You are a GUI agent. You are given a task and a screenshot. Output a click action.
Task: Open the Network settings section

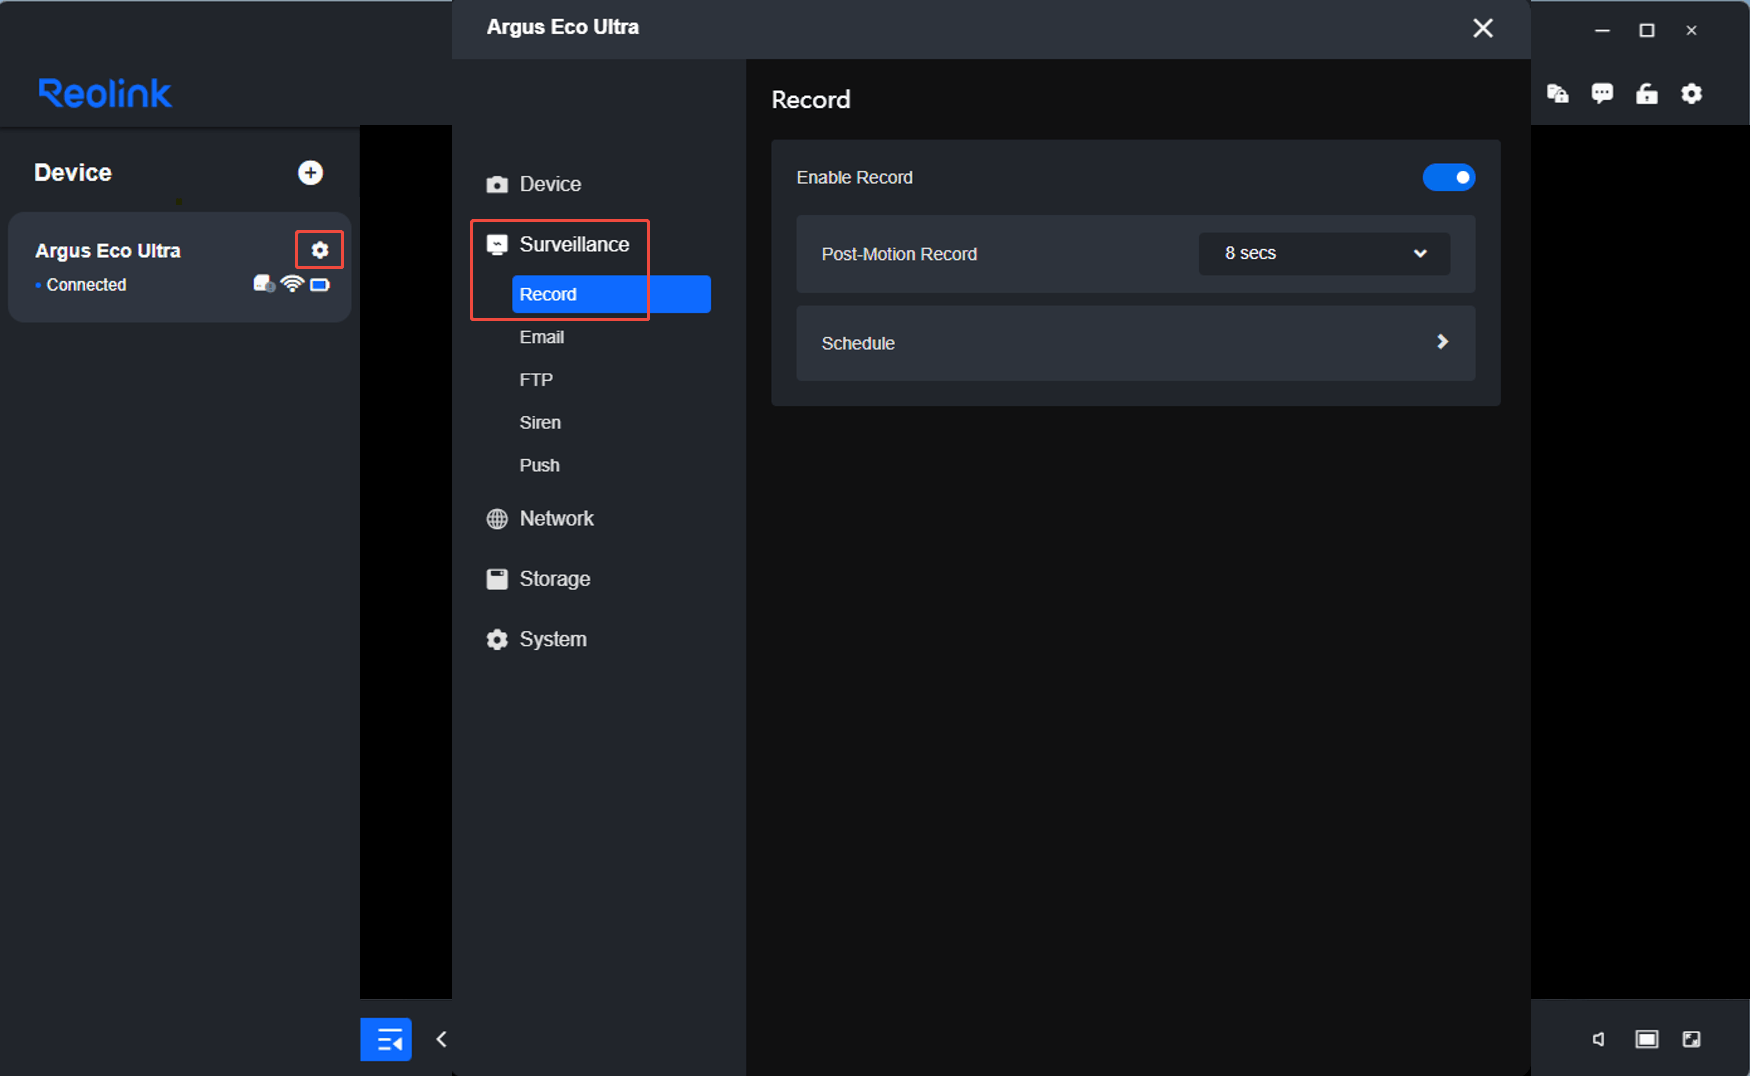556,519
